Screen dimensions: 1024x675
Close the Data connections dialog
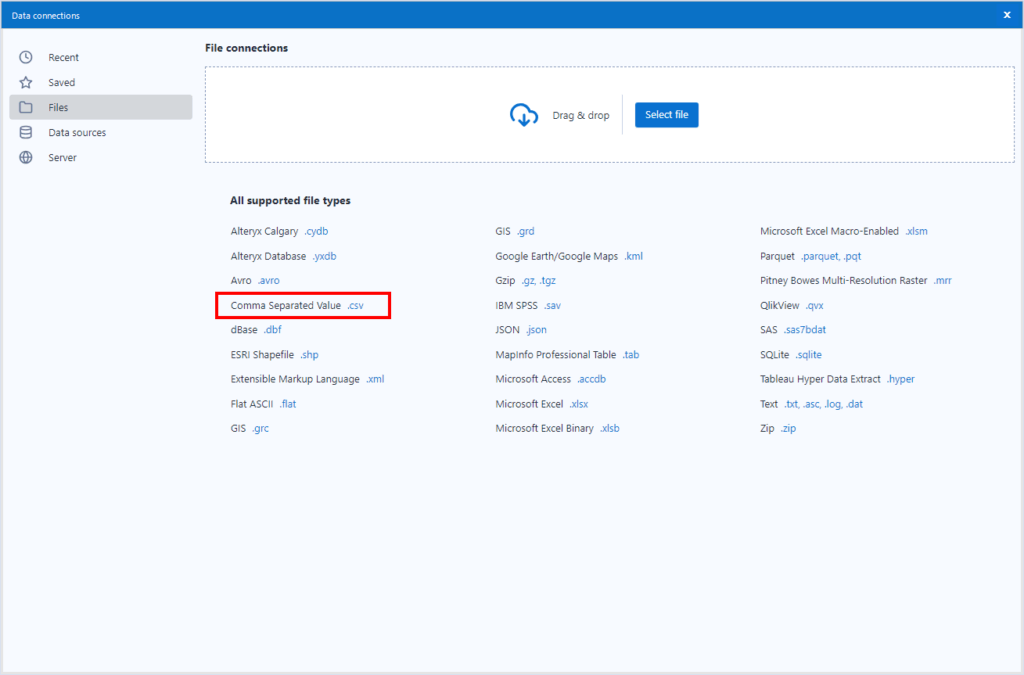pos(1006,15)
